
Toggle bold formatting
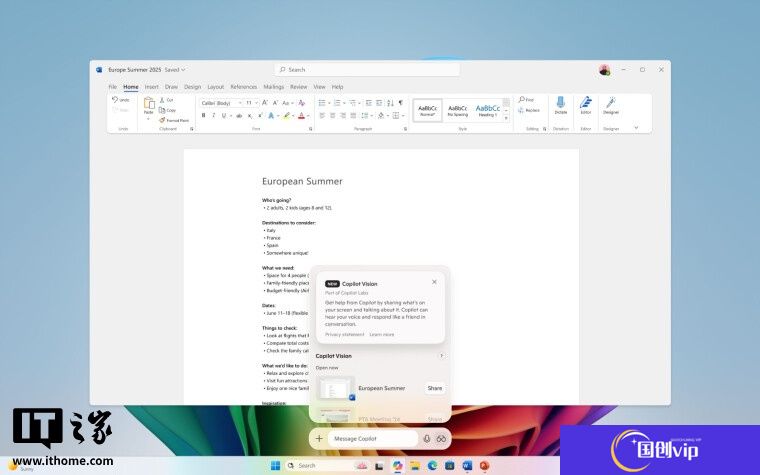click(x=203, y=115)
